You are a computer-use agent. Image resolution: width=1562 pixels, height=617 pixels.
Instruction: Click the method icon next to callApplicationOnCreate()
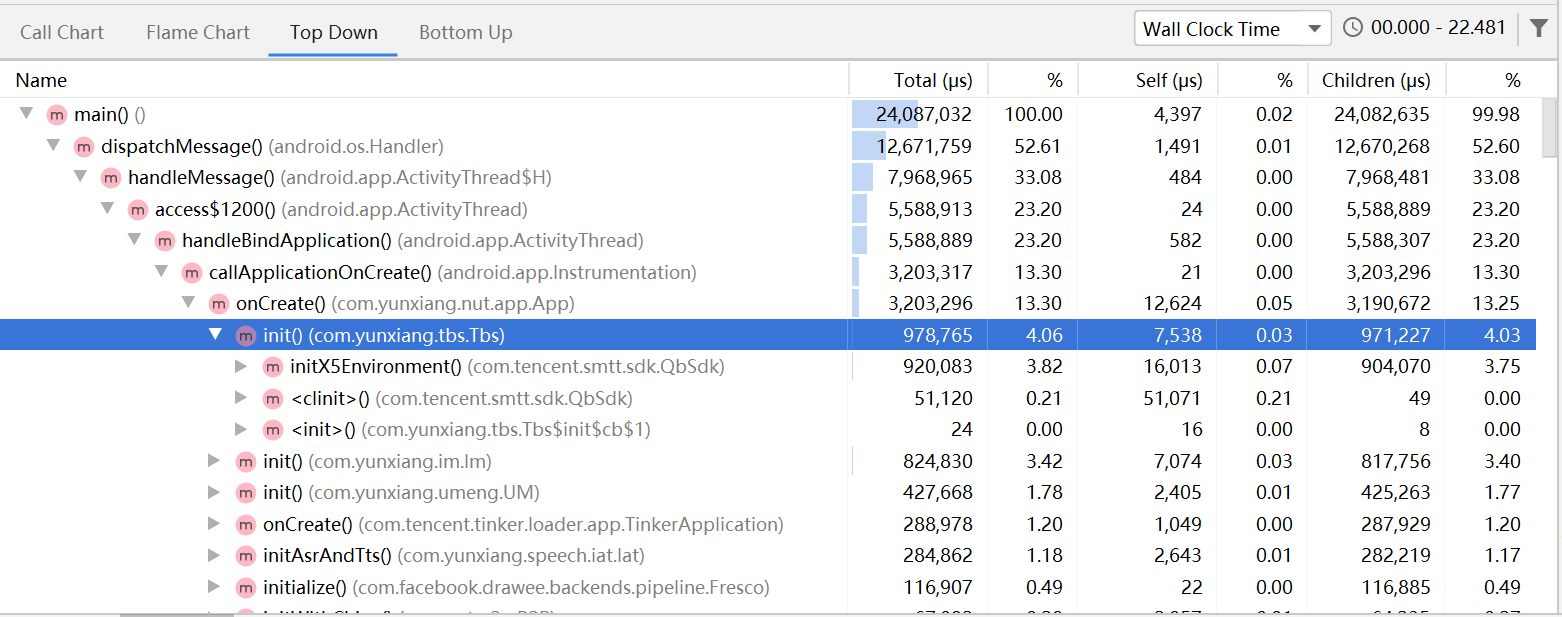tap(192, 273)
